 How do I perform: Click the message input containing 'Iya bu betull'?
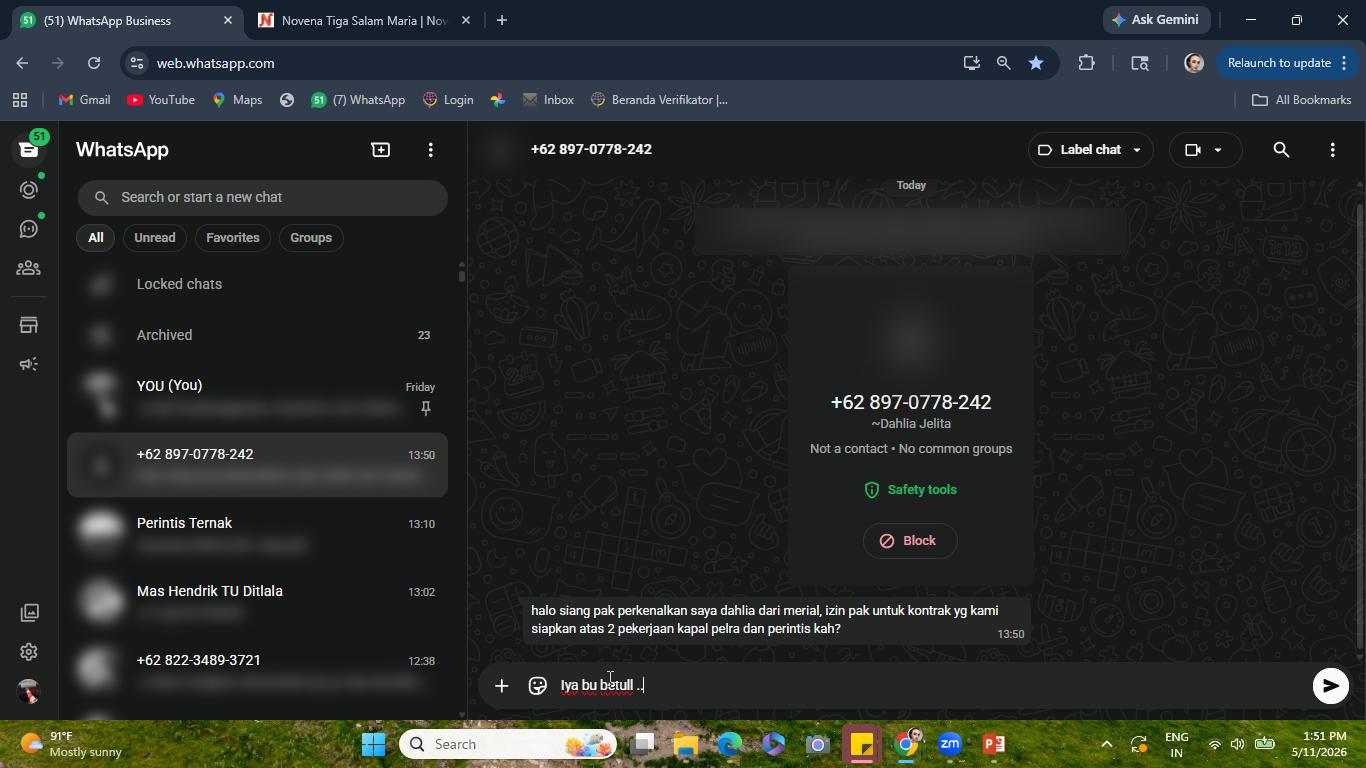click(930, 685)
